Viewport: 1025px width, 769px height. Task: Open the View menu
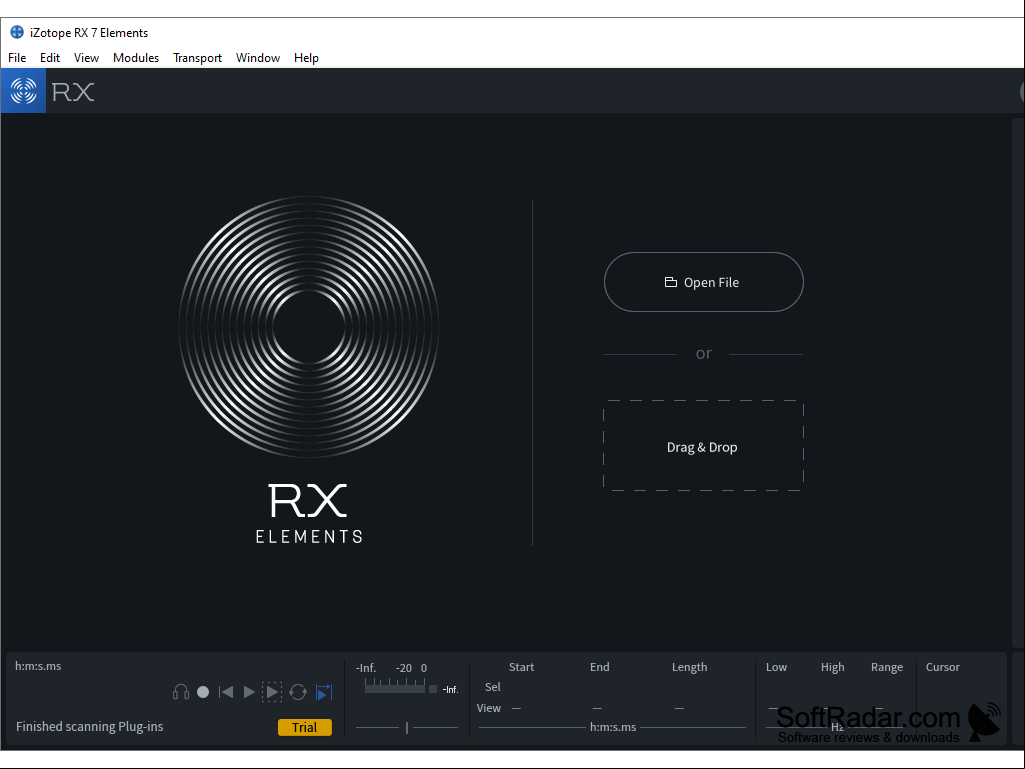(x=86, y=58)
